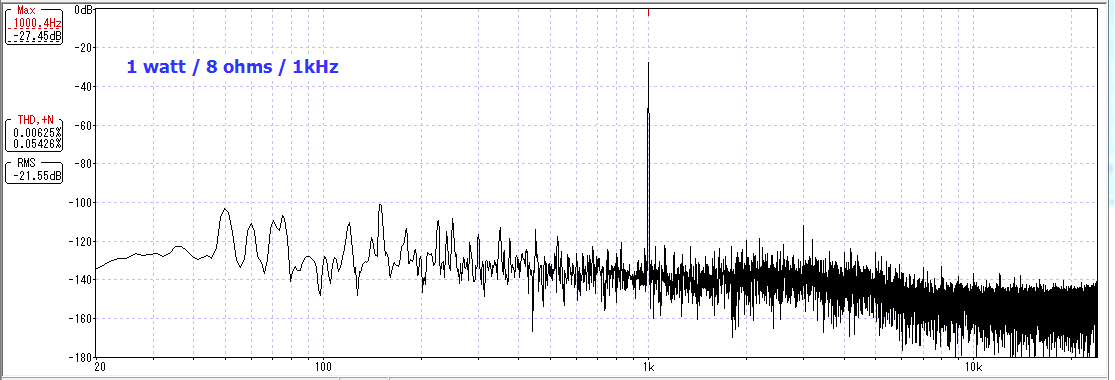The height and width of the screenshot is (380, 1115).
Task: Click the Max readout label
Action: 26,11
